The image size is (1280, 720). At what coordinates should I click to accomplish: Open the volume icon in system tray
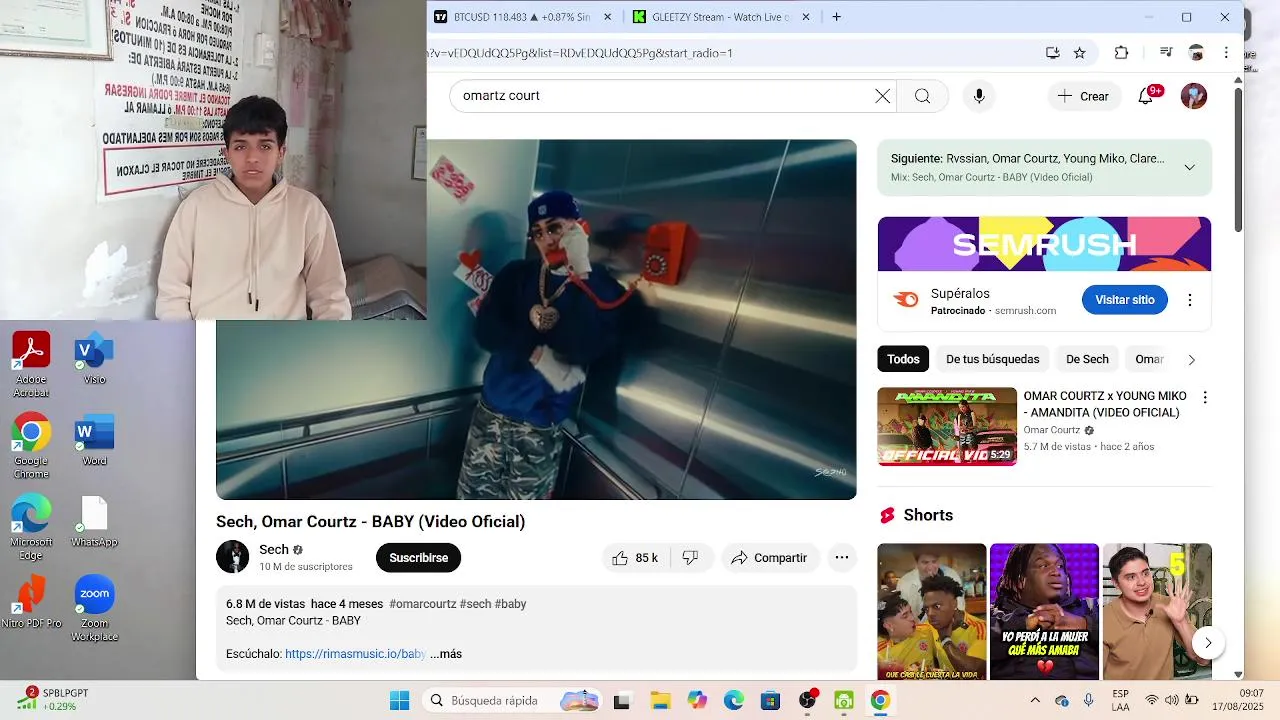pos(1171,700)
